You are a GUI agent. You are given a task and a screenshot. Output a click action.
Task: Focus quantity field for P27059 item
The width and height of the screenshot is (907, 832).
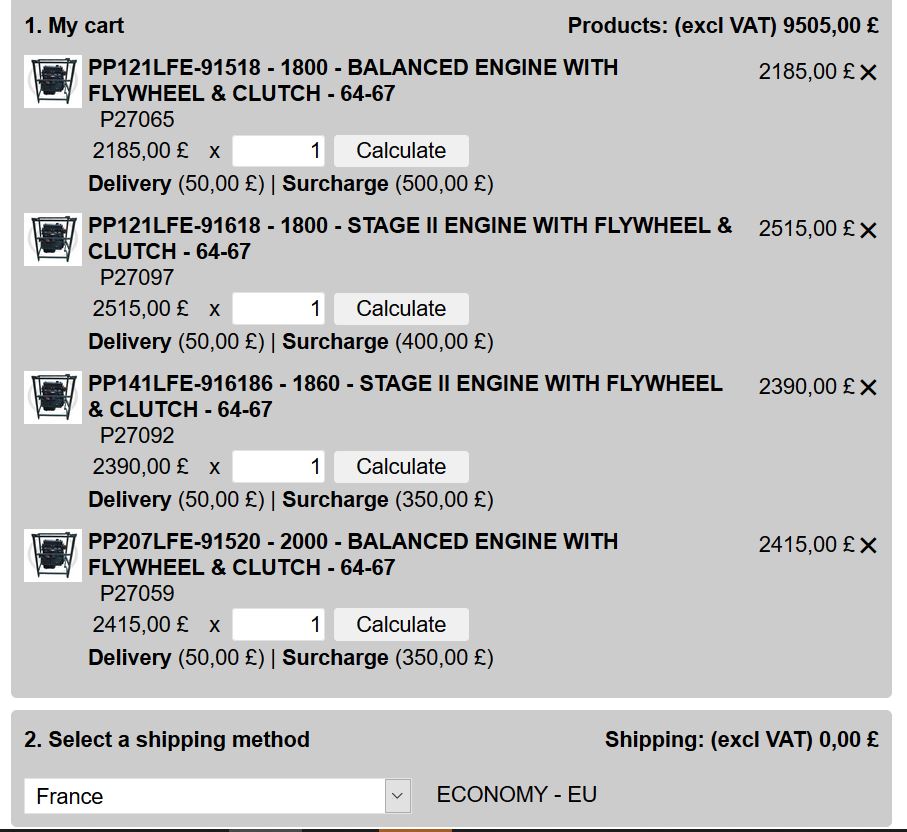click(278, 624)
